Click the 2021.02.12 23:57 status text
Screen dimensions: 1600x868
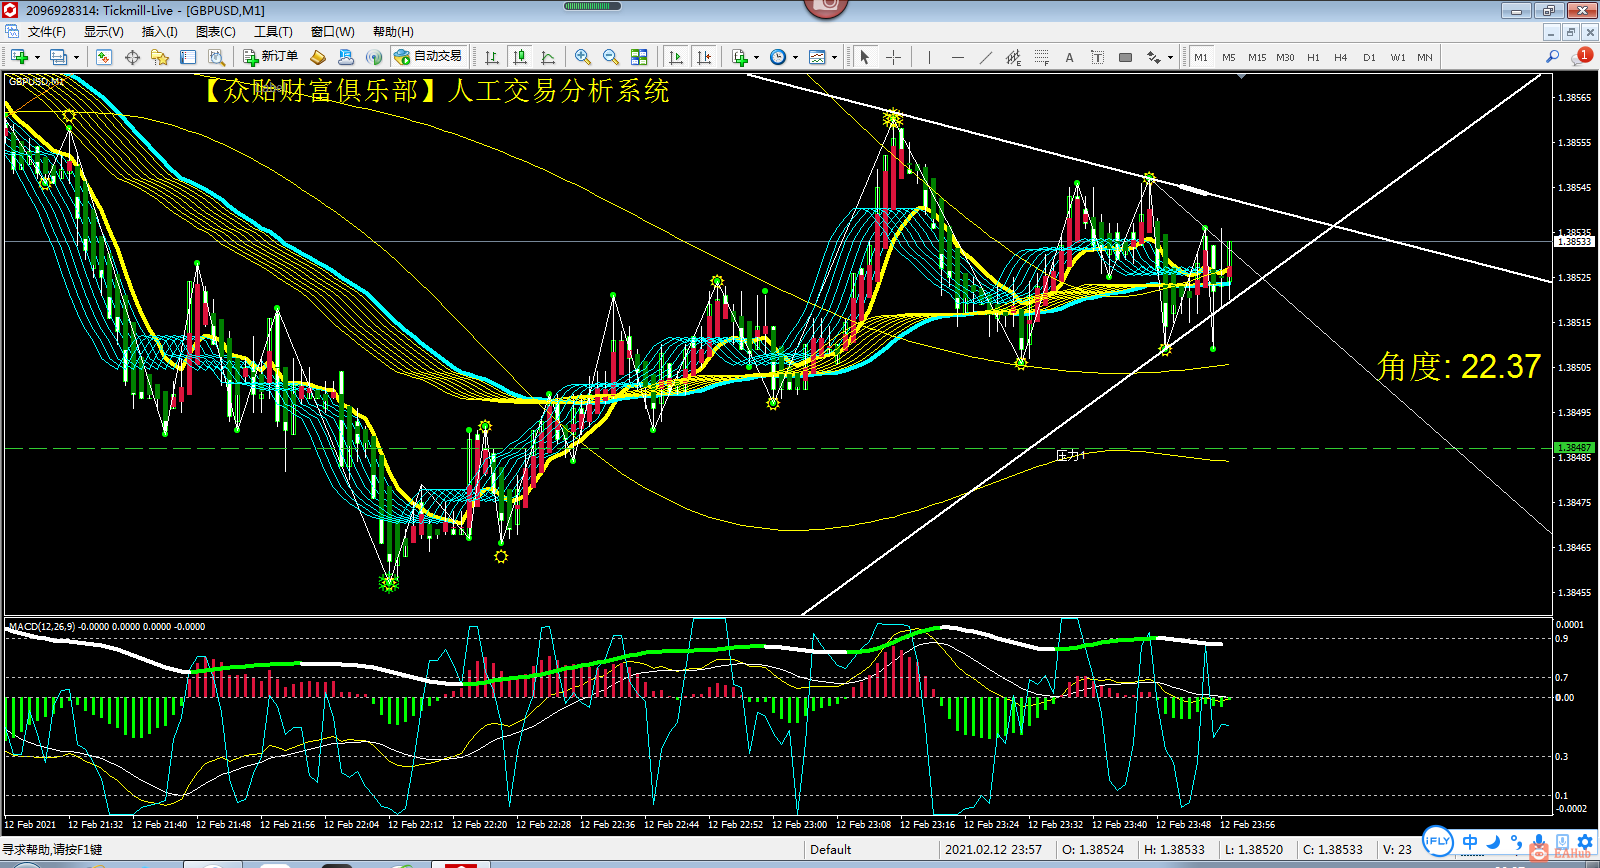[x=993, y=850]
